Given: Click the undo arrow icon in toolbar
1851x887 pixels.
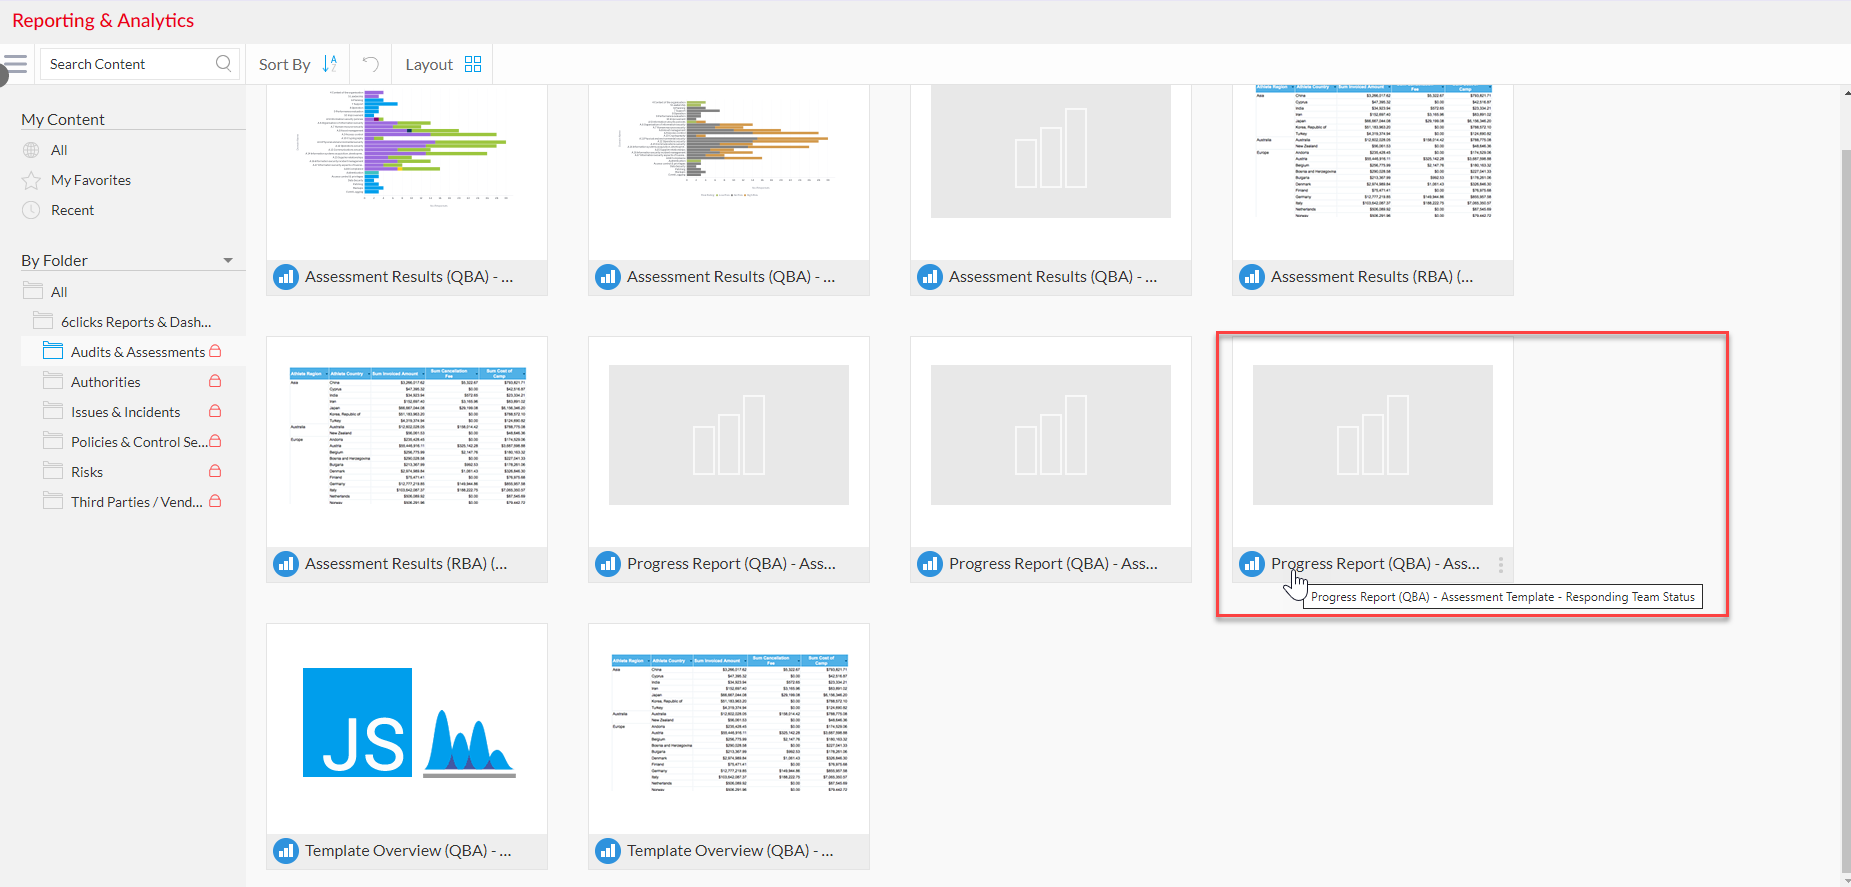Looking at the screenshot, I should pos(370,64).
